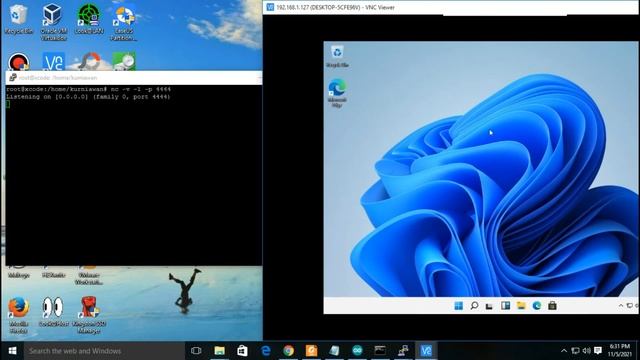
Task: Open Widgets in the remote Windows 11 taskbar
Action: [505, 306]
